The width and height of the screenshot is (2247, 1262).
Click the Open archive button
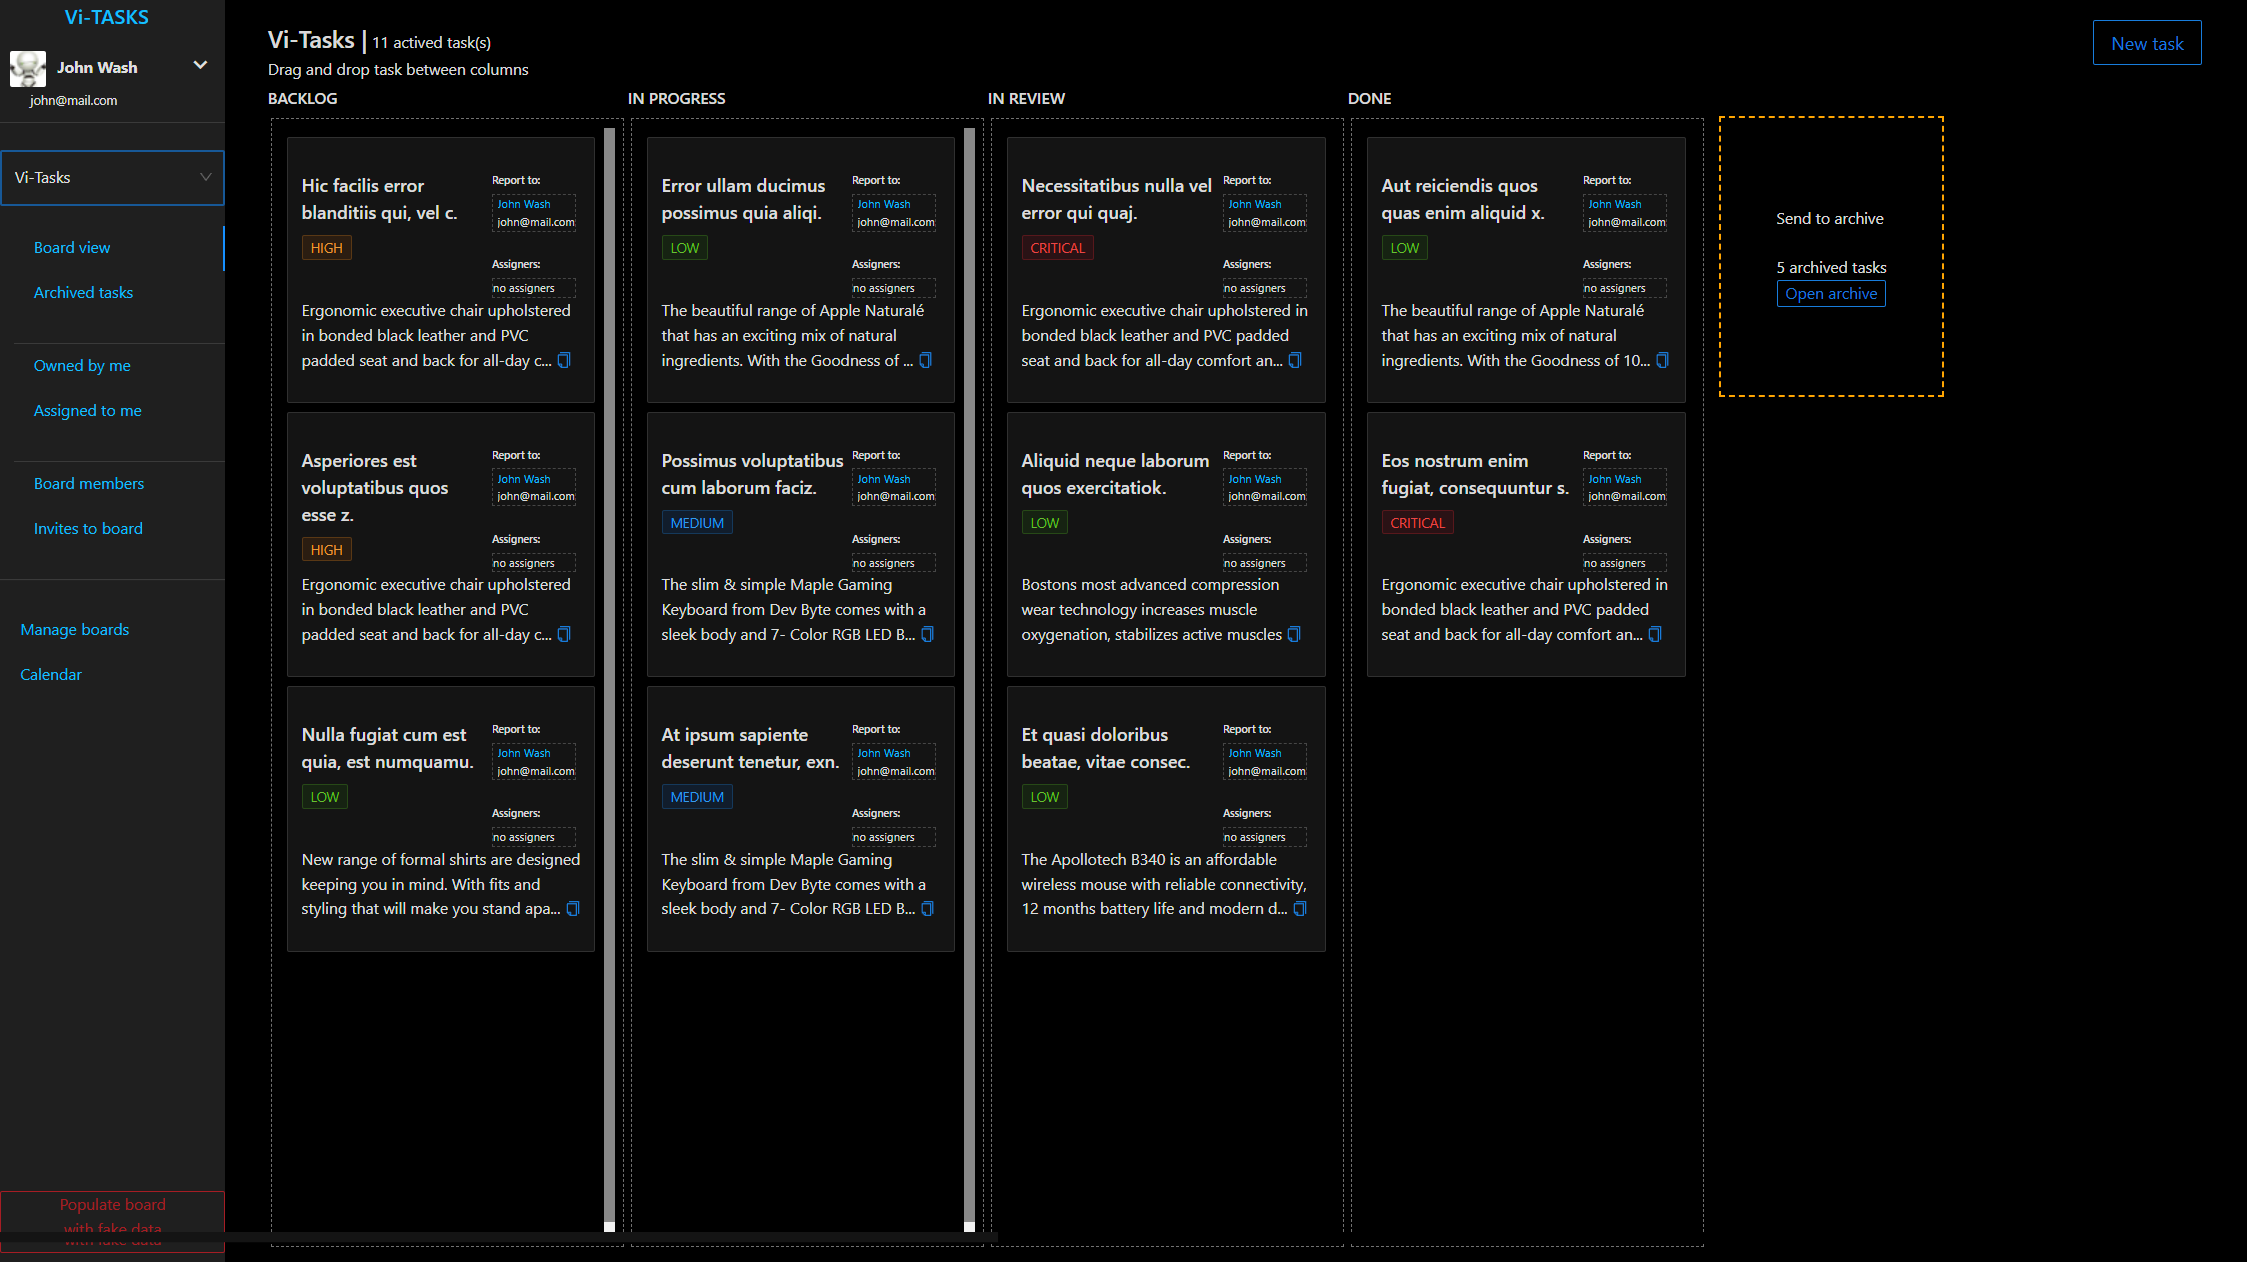point(1830,294)
